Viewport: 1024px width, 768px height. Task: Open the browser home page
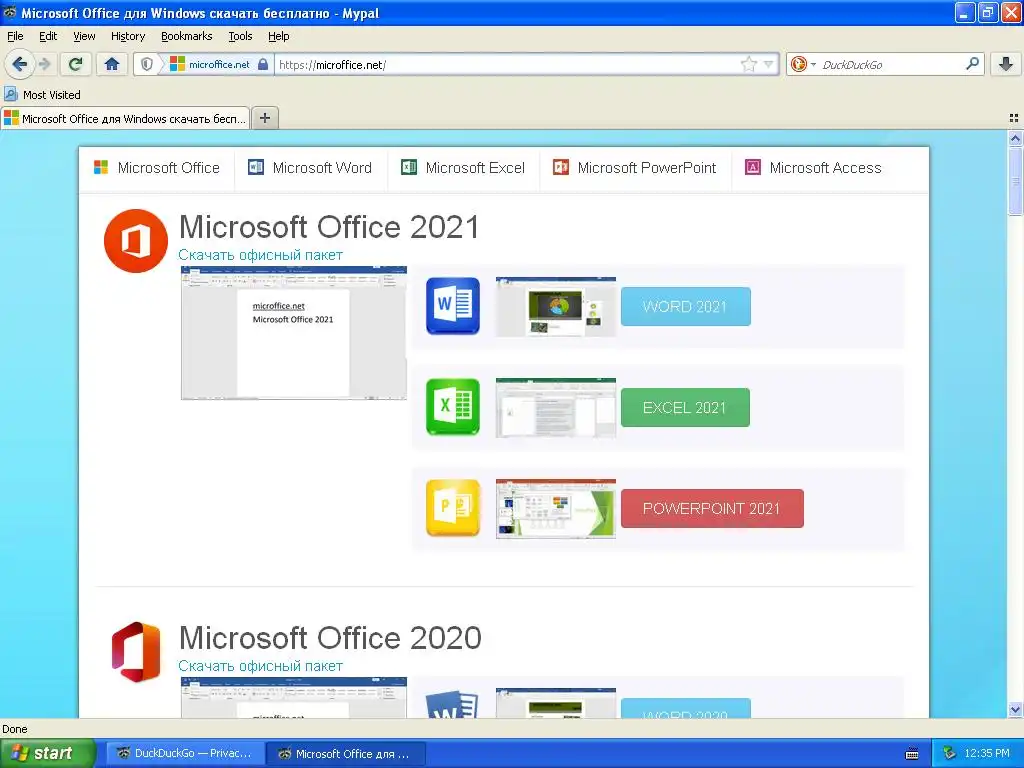click(112, 64)
